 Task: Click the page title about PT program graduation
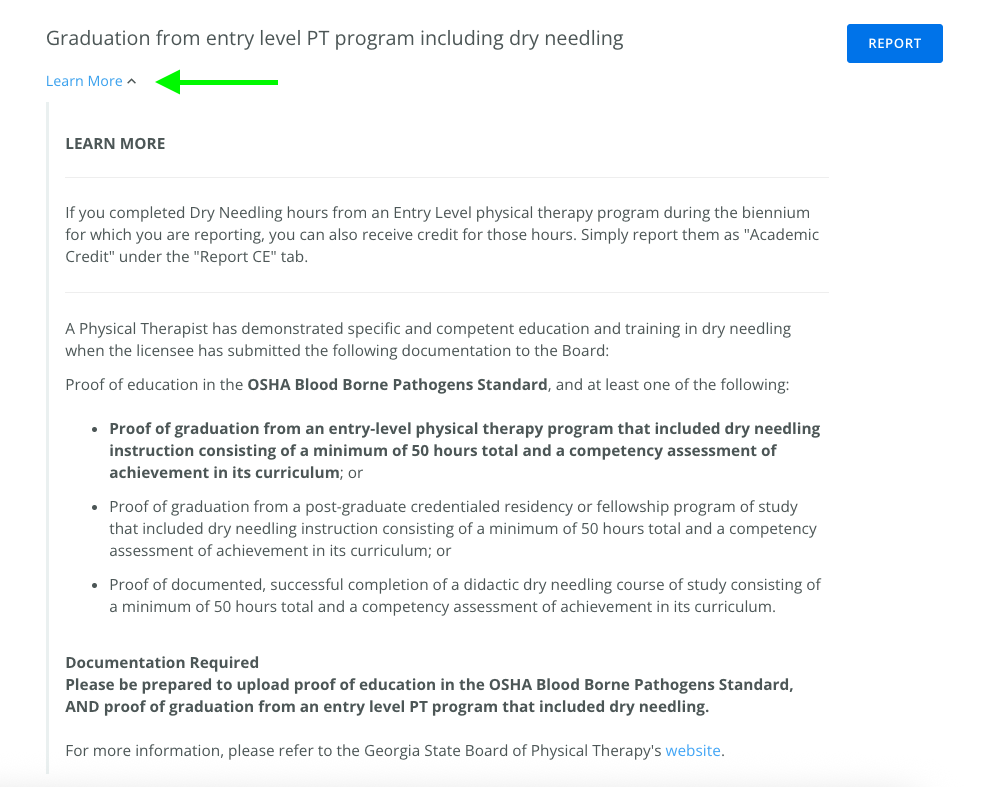pos(334,39)
